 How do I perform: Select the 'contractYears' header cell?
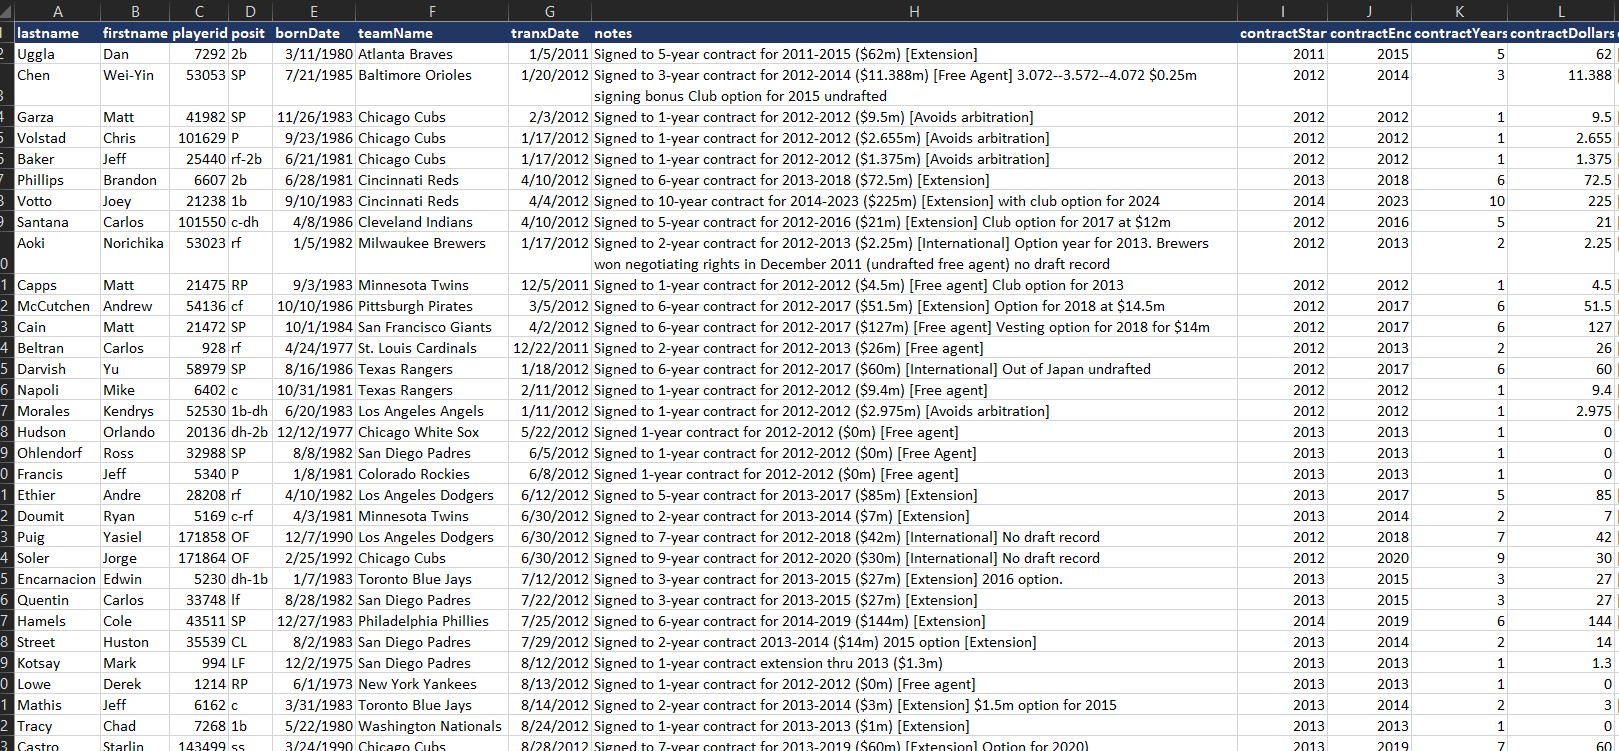click(x=1459, y=33)
